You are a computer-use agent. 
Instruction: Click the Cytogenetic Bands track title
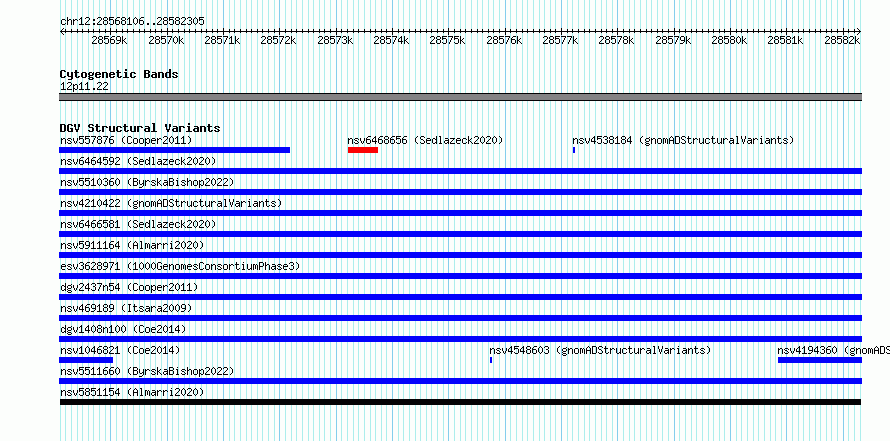[x=119, y=74]
